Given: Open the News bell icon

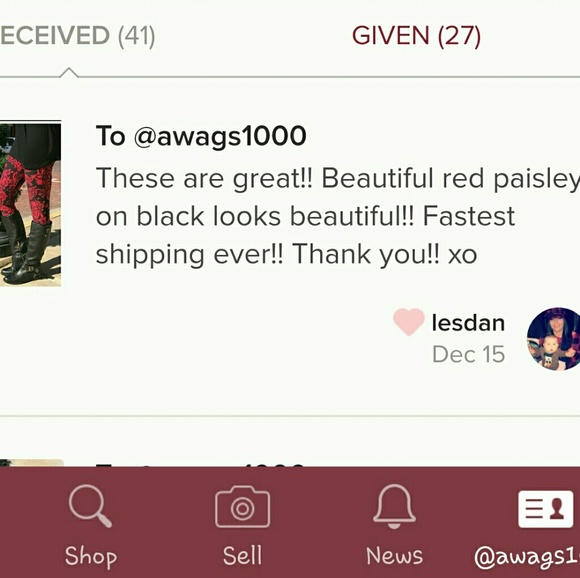Looking at the screenshot, I should tap(394, 506).
